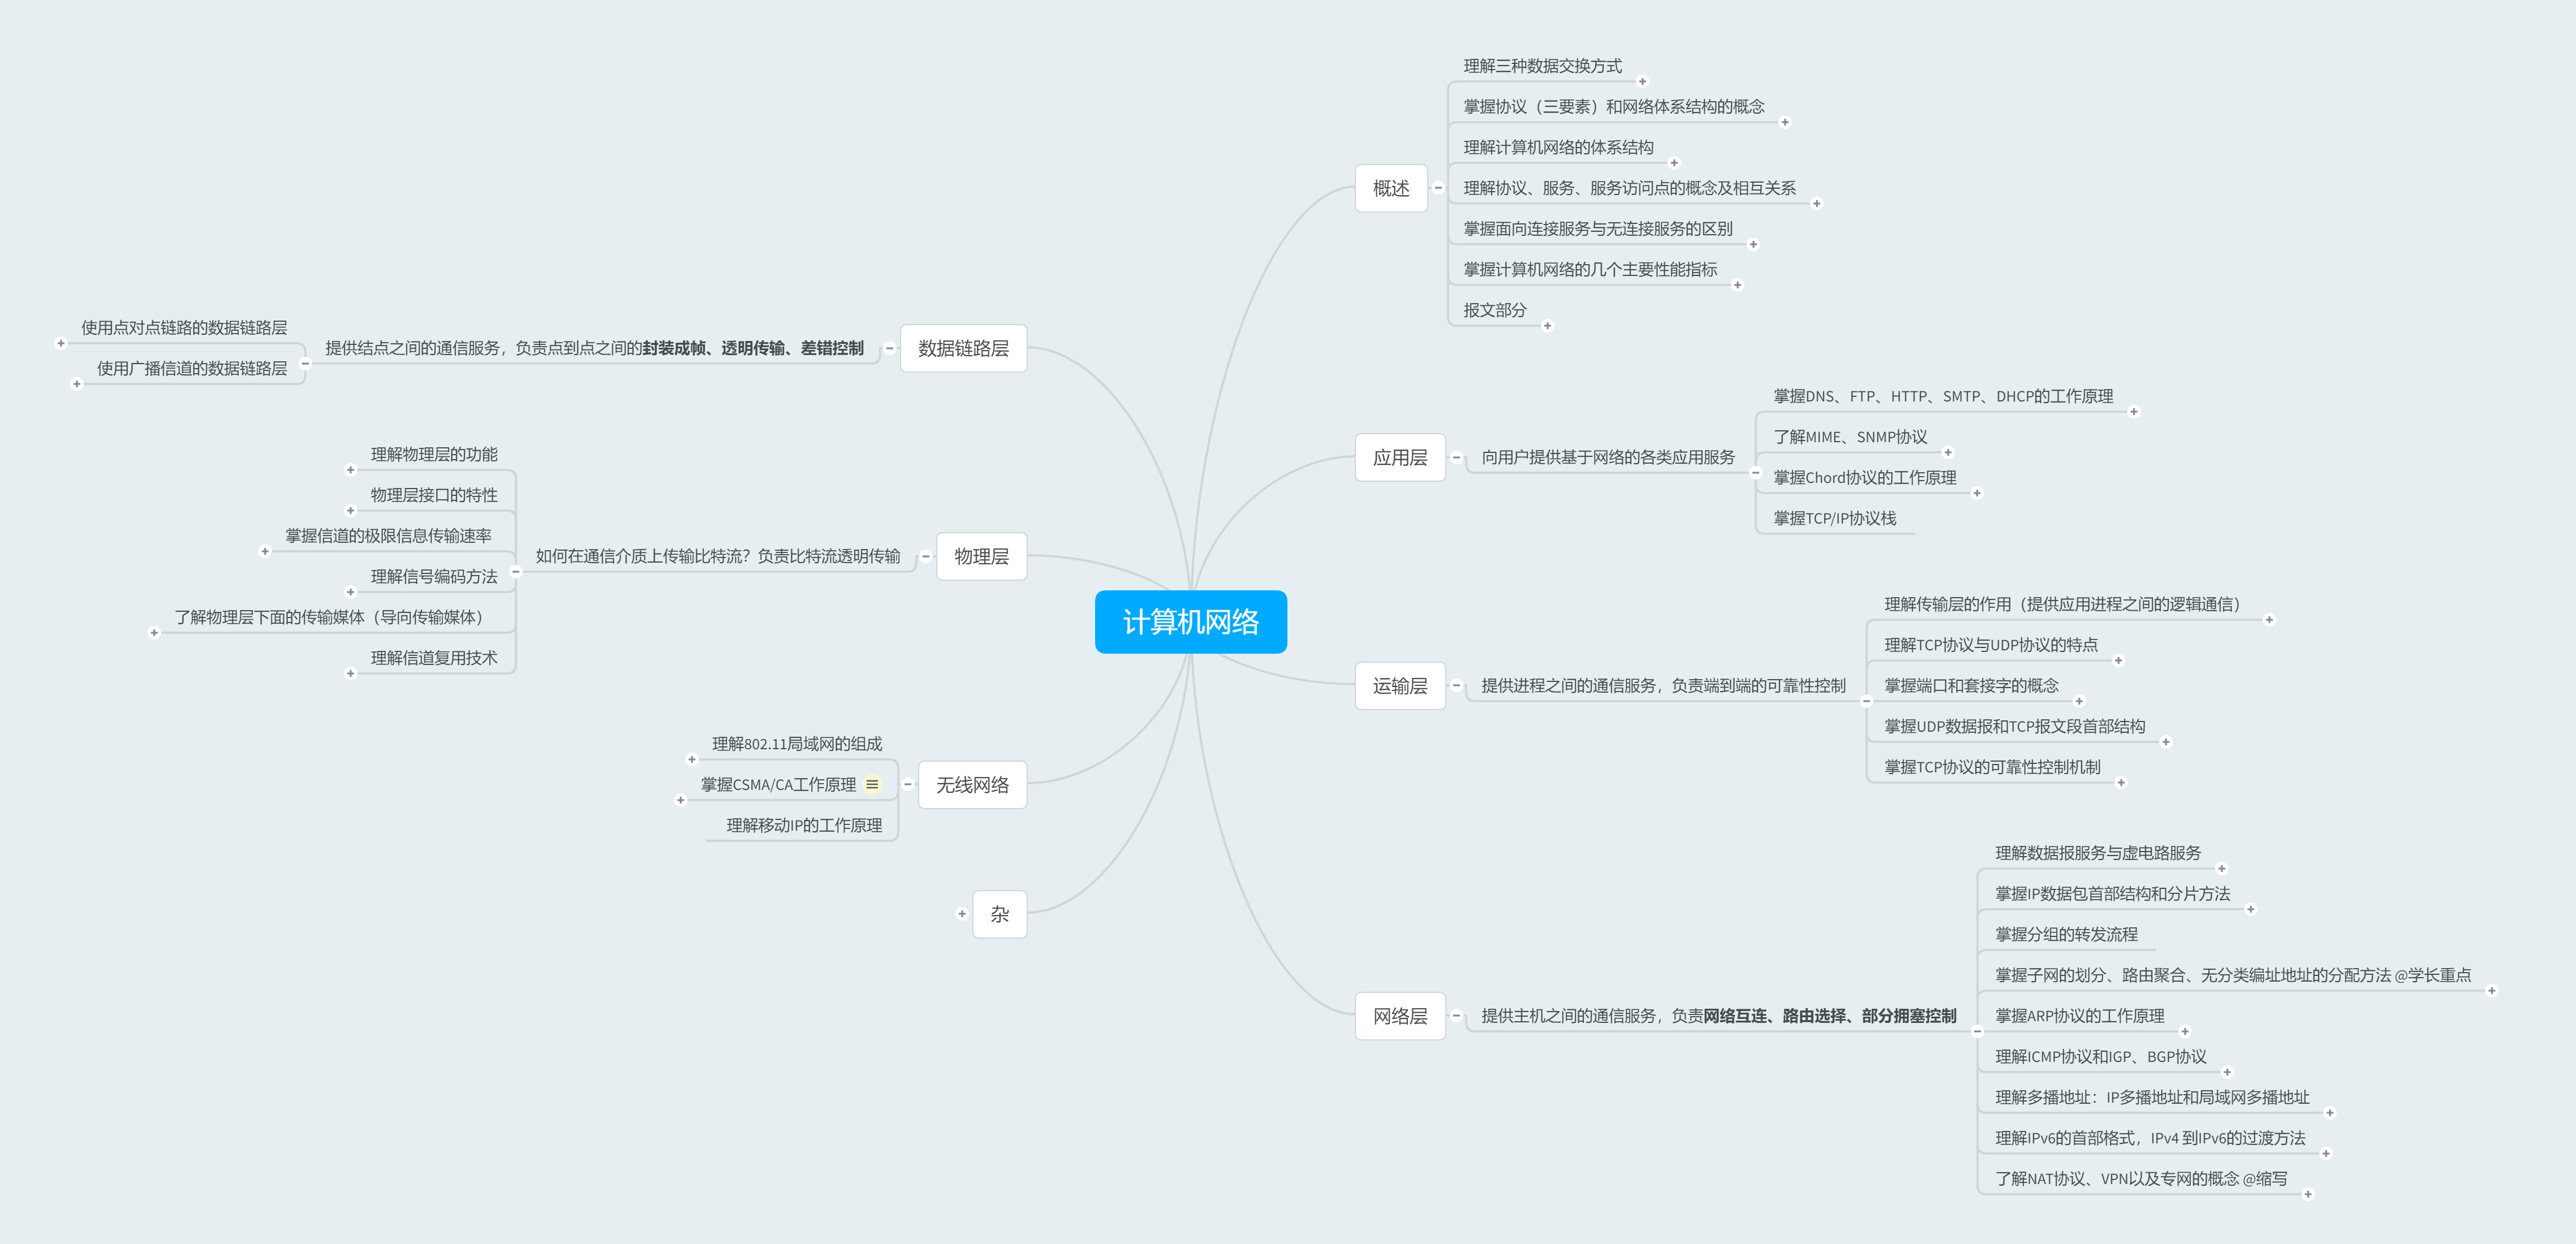Click 理解移动IP的工作原理 subtopic
Image resolution: width=2576 pixels, height=1244 pixels.
point(803,825)
